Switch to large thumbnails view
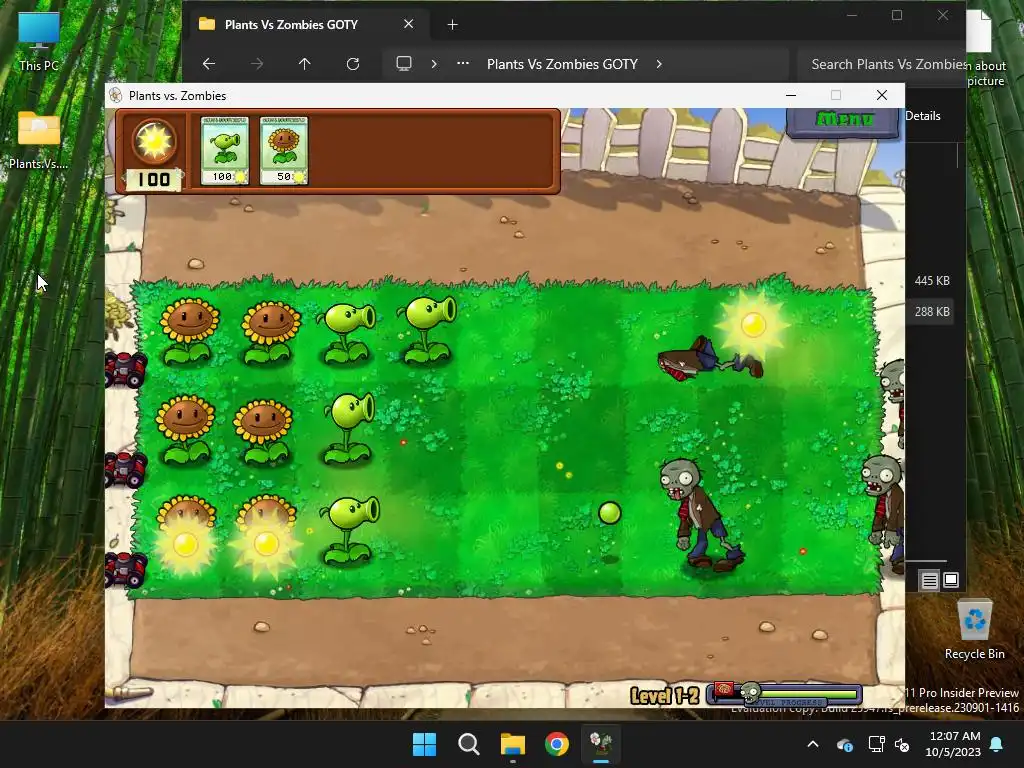 tap(951, 580)
